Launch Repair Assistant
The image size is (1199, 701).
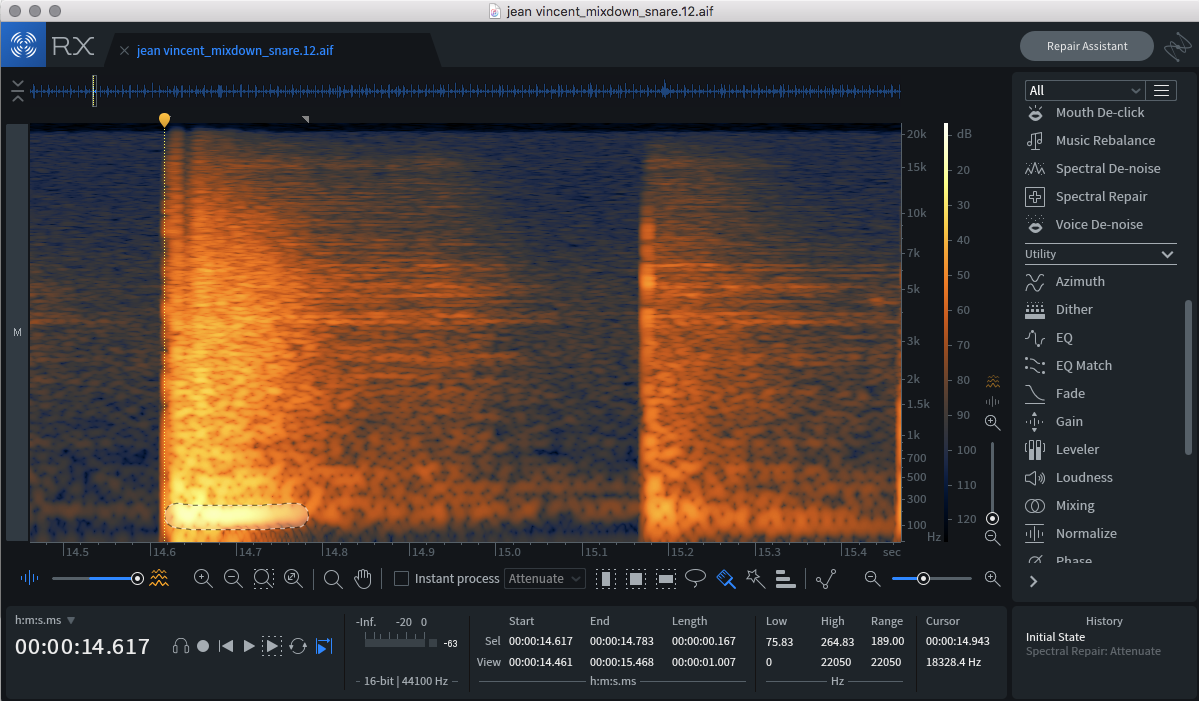1087,46
